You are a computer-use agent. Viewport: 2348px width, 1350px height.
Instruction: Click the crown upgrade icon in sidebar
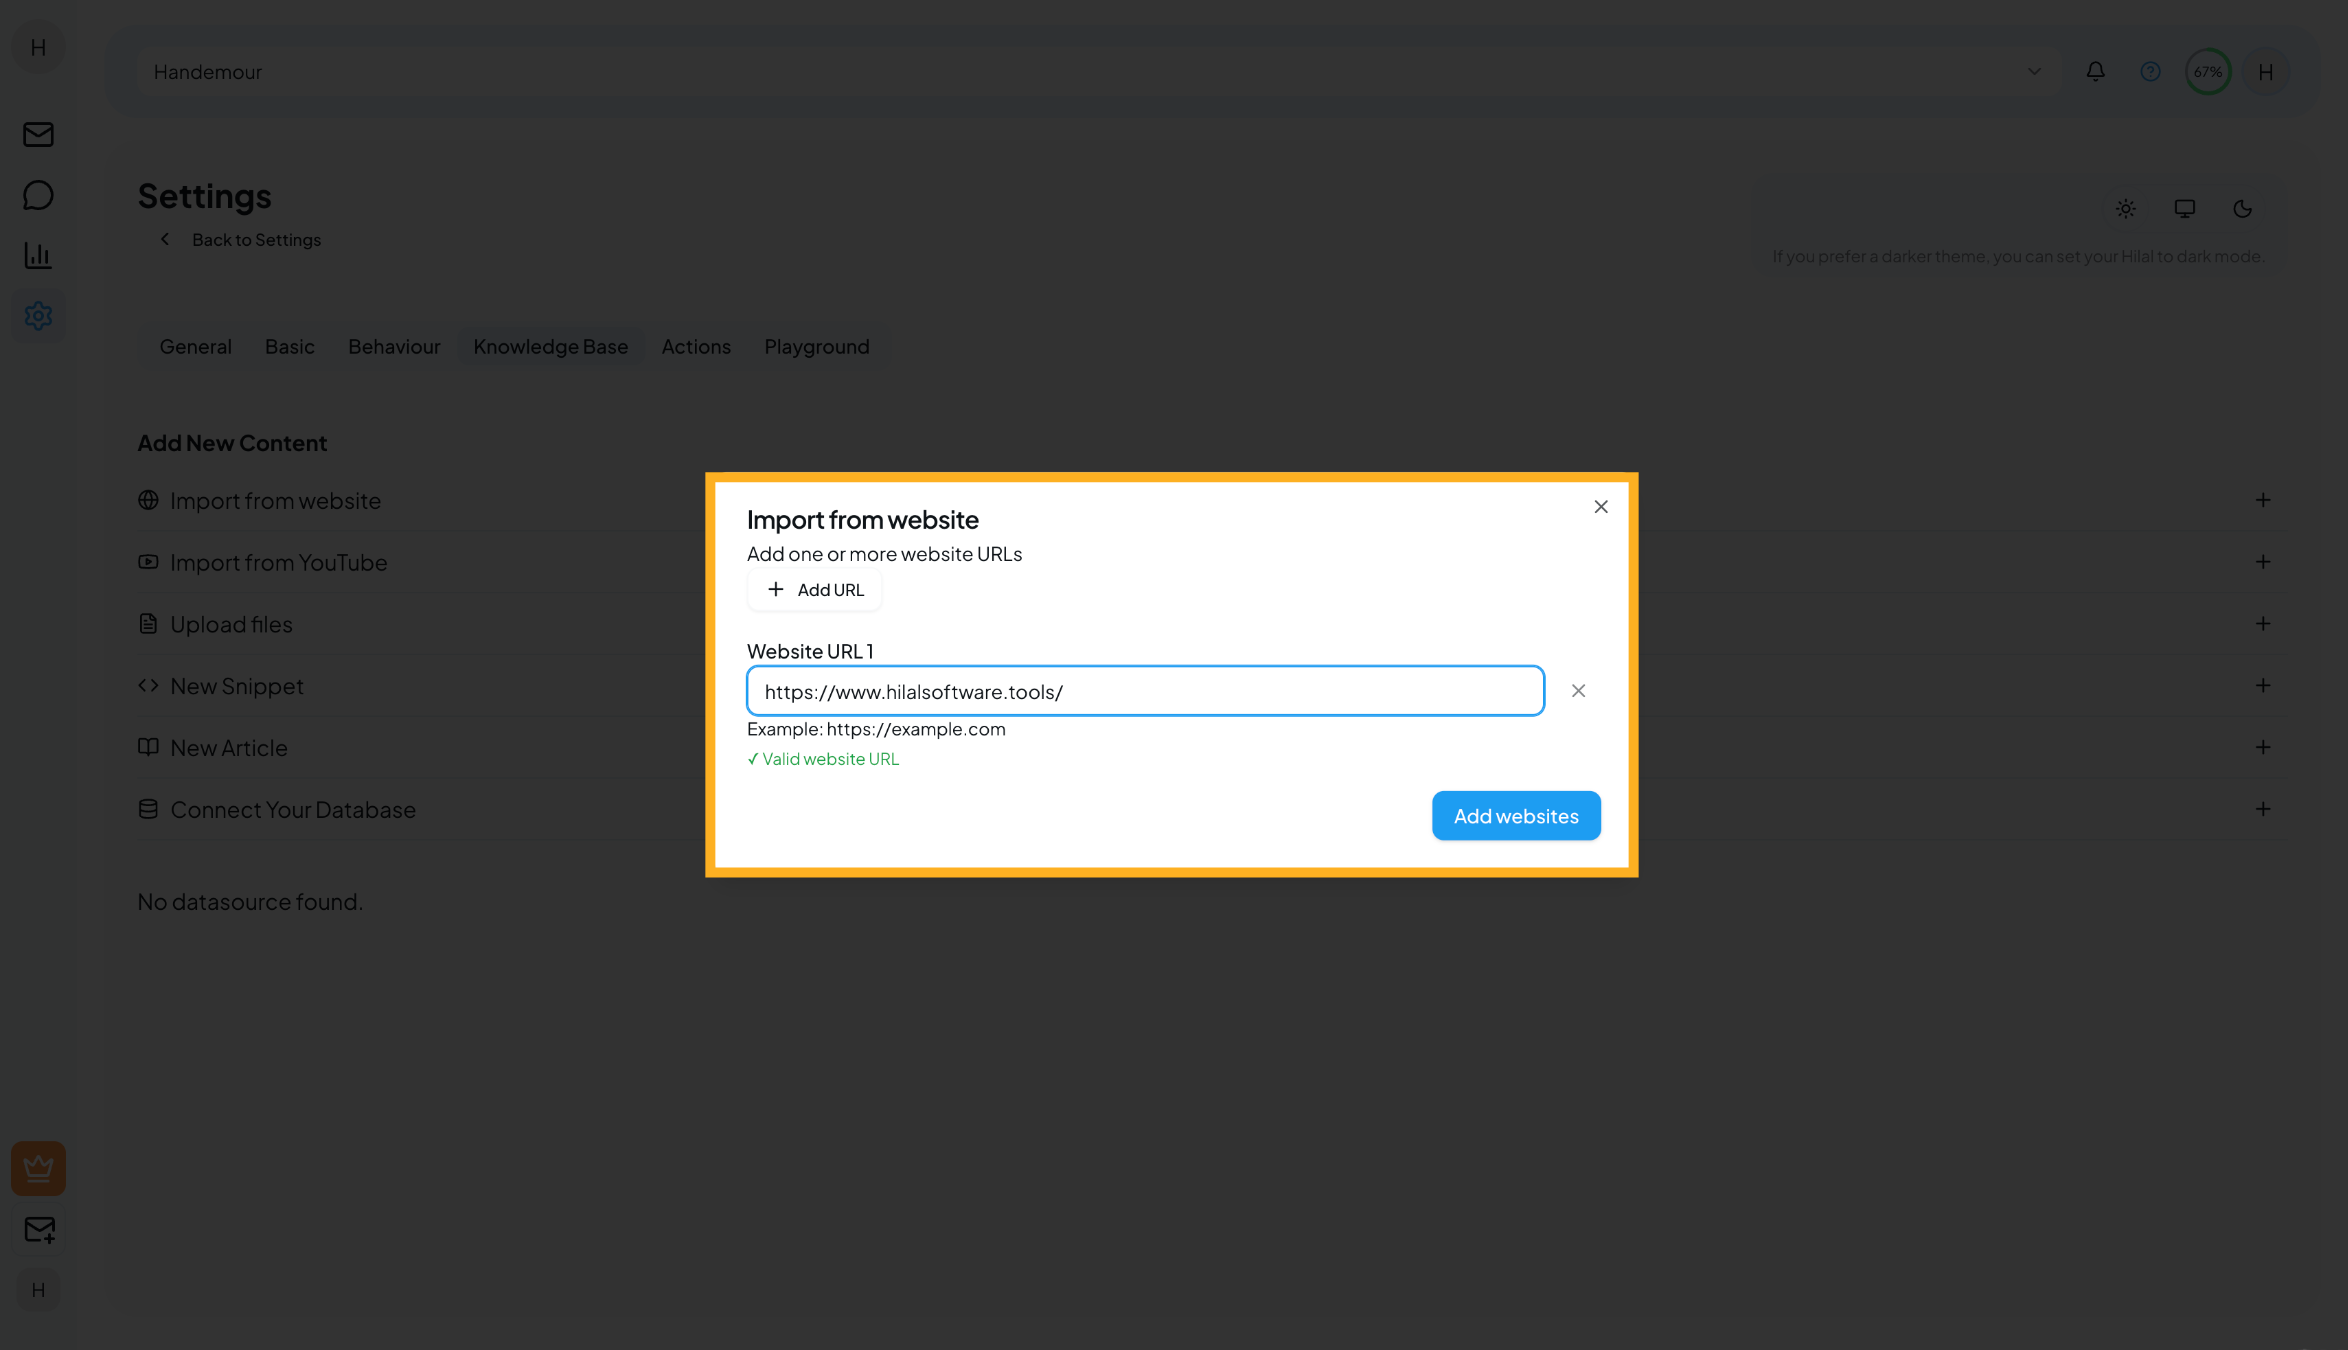37,1168
